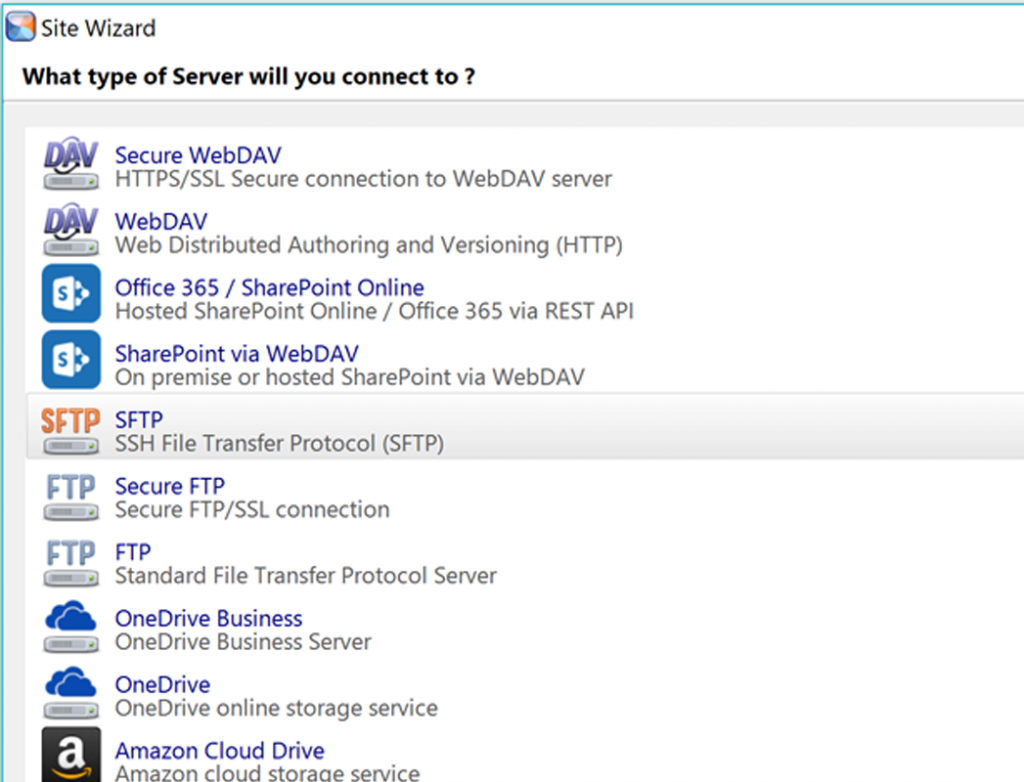Click 'Hosted SharePoint Online / Office 365 via REST API'

click(x=374, y=311)
